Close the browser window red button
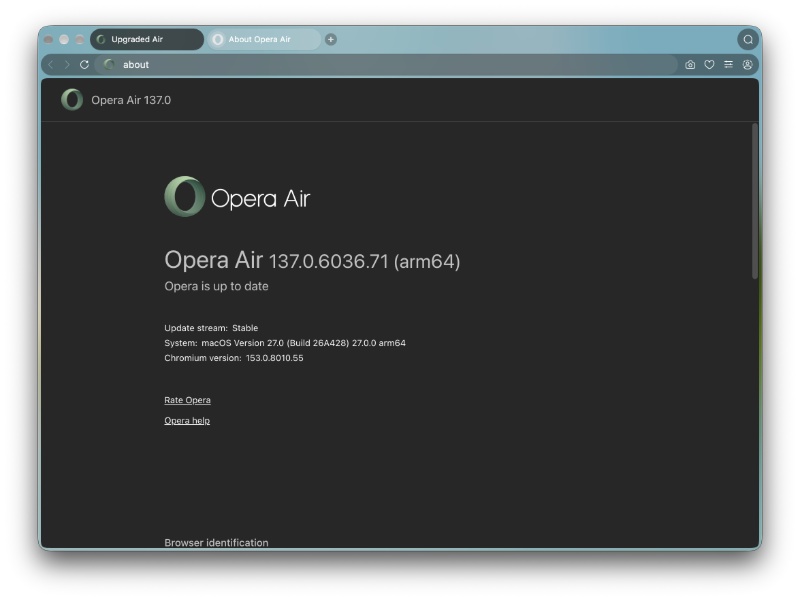The image size is (800, 601). tap(48, 39)
